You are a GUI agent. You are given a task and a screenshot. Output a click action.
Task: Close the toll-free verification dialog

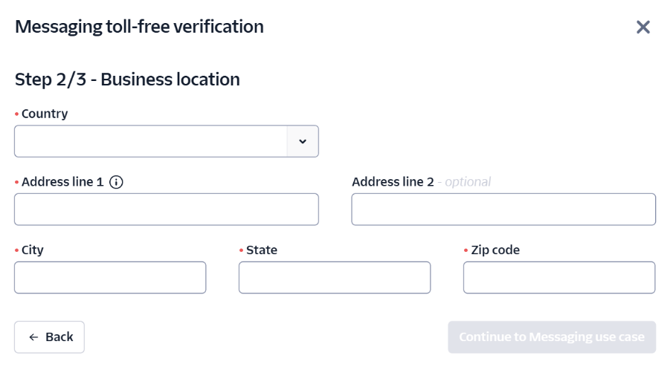(x=643, y=27)
